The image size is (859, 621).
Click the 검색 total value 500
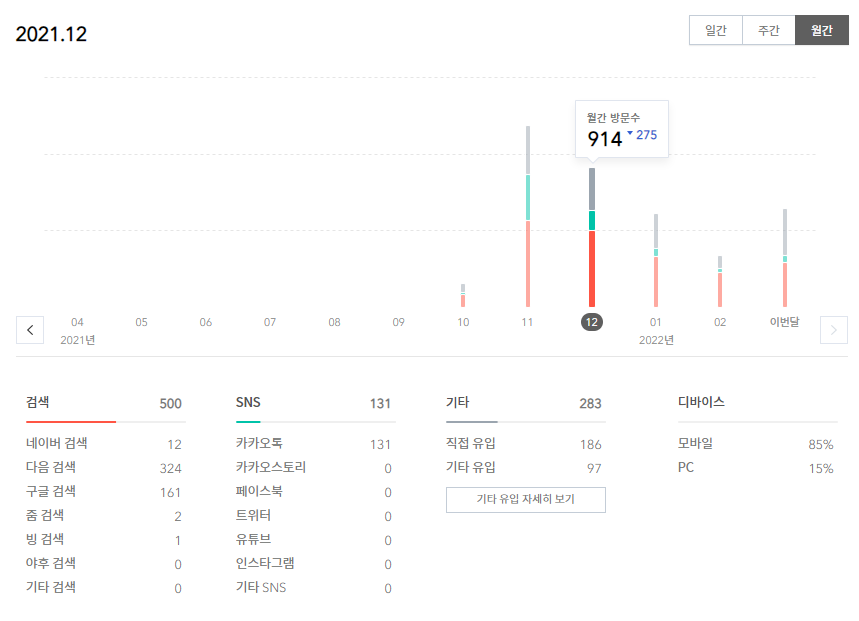tap(170, 404)
